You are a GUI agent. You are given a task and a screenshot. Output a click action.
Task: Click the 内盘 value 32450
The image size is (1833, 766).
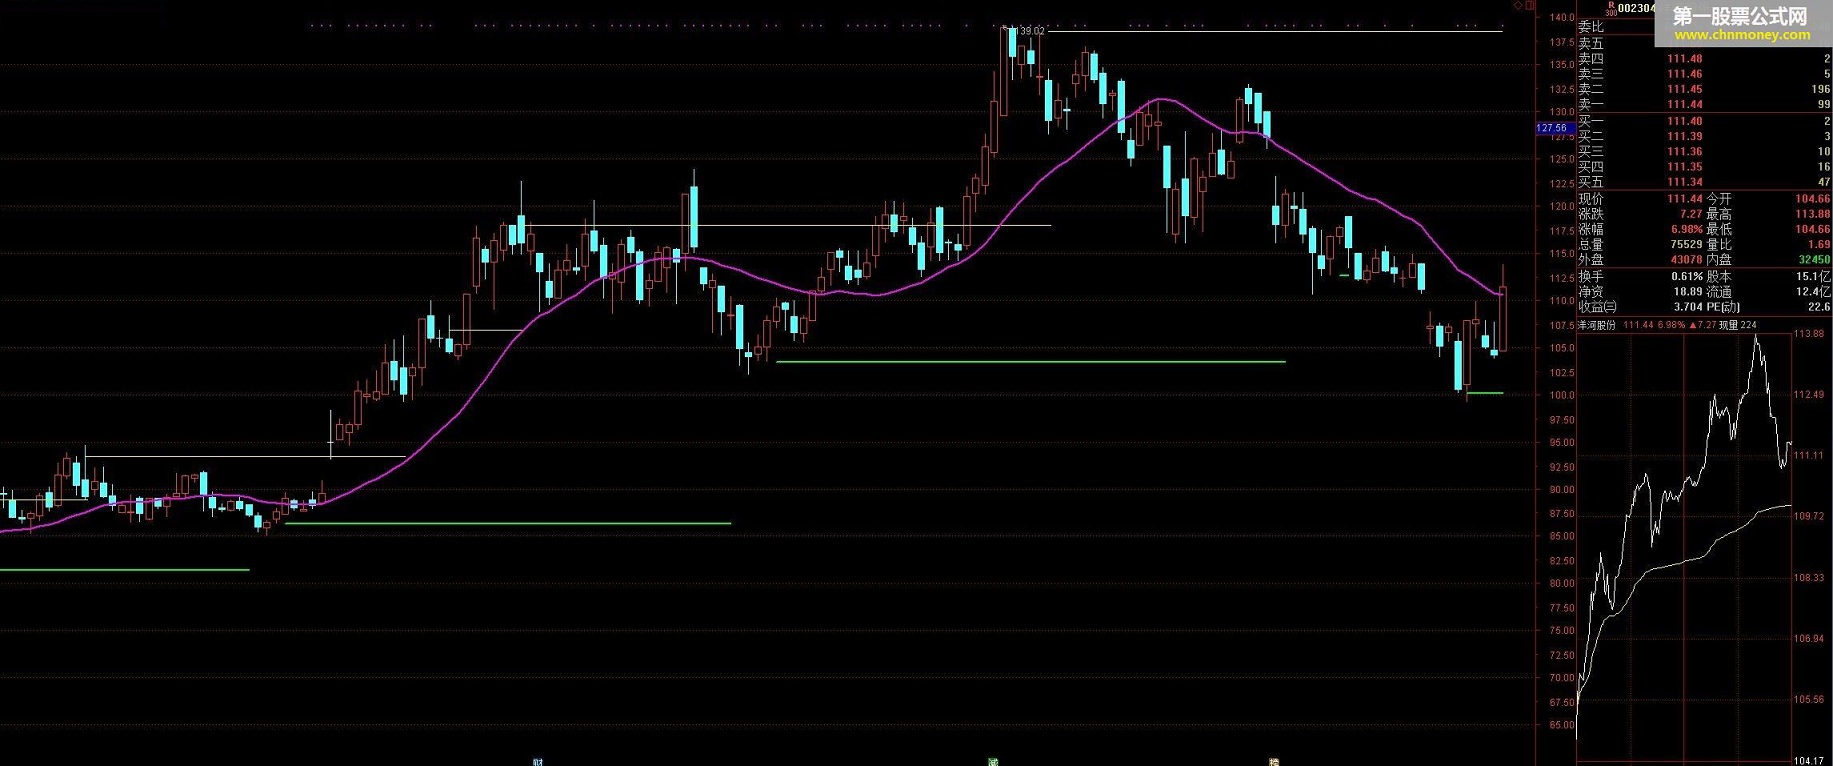click(1814, 259)
